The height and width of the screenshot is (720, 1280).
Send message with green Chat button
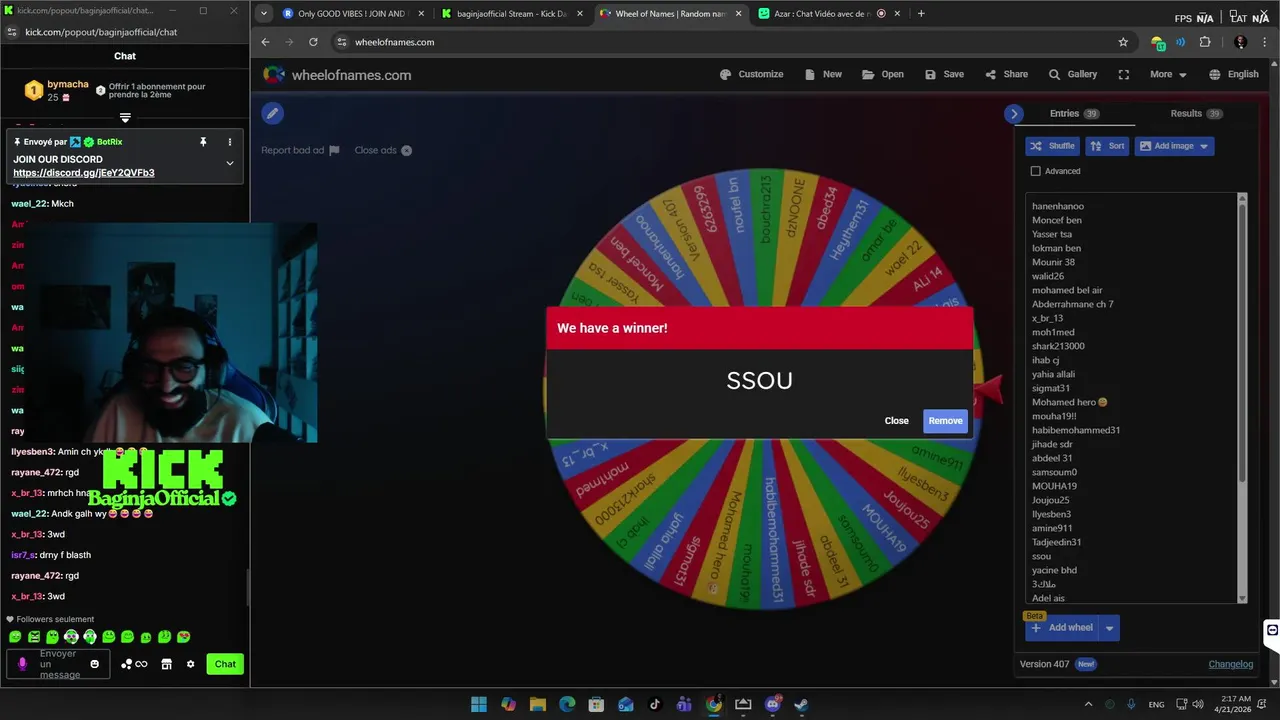click(x=225, y=664)
